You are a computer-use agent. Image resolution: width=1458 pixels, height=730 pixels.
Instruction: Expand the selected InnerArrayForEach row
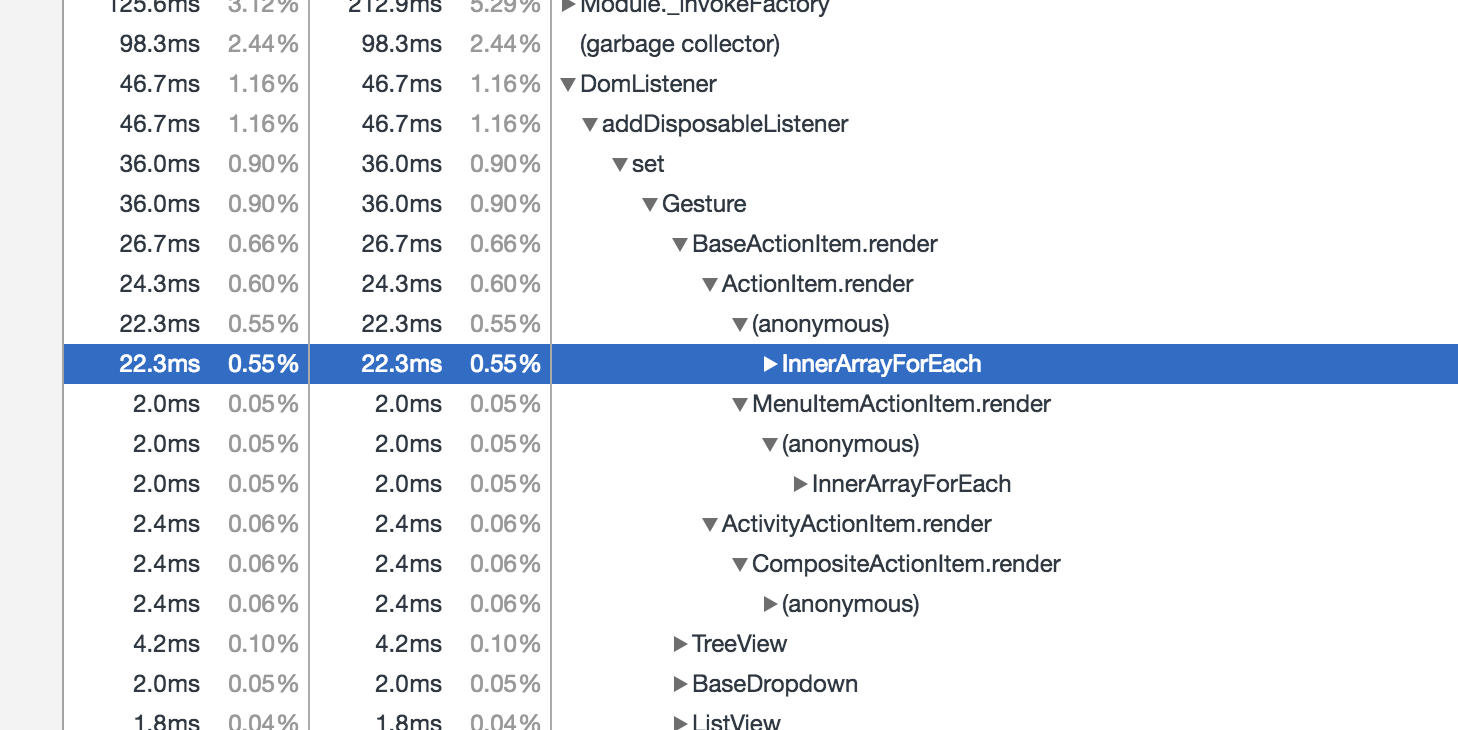(x=769, y=364)
